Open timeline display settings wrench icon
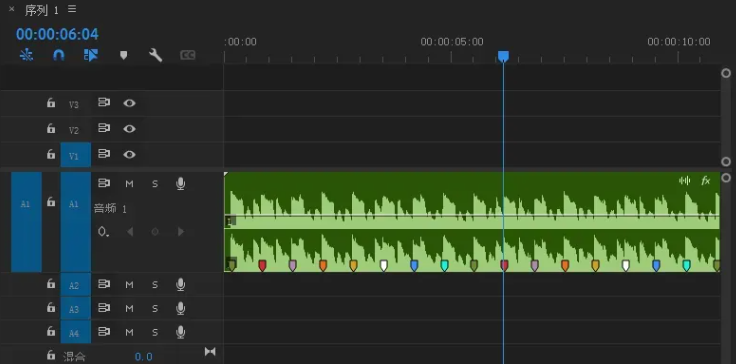736x364 pixels. (155, 55)
